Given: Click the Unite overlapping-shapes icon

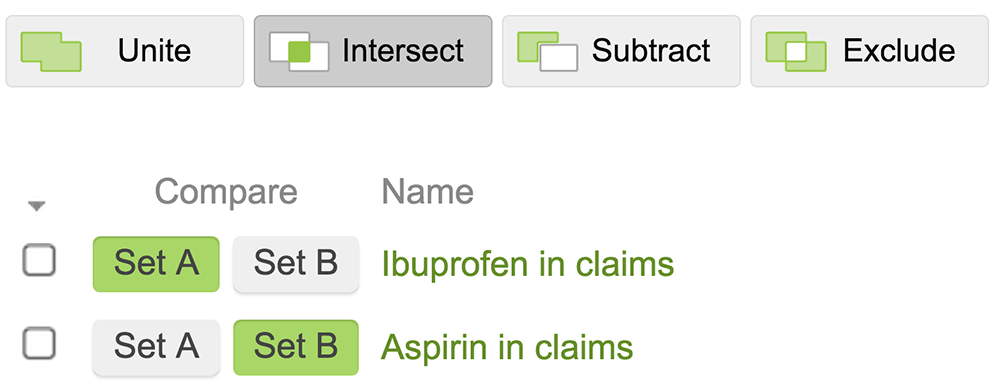Looking at the screenshot, I should (x=51, y=51).
